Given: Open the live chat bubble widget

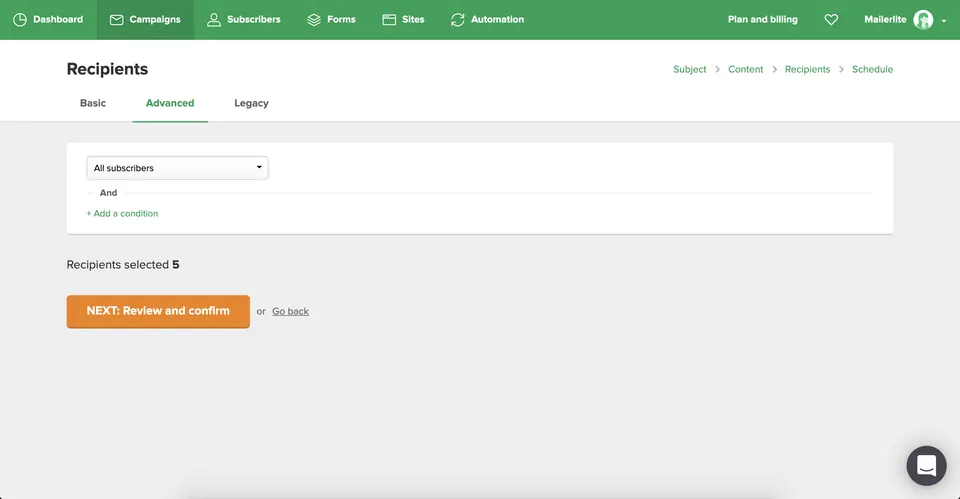Looking at the screenshot, I should click(926, 466).
